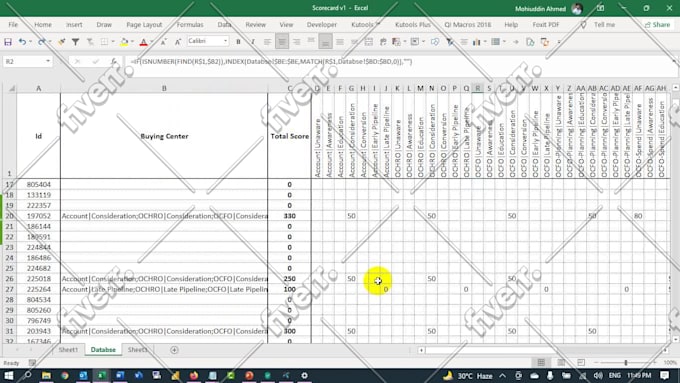Viewport: 680px width, 383px height.
Task: Click the font color A icon
Action: coord(144,42)
